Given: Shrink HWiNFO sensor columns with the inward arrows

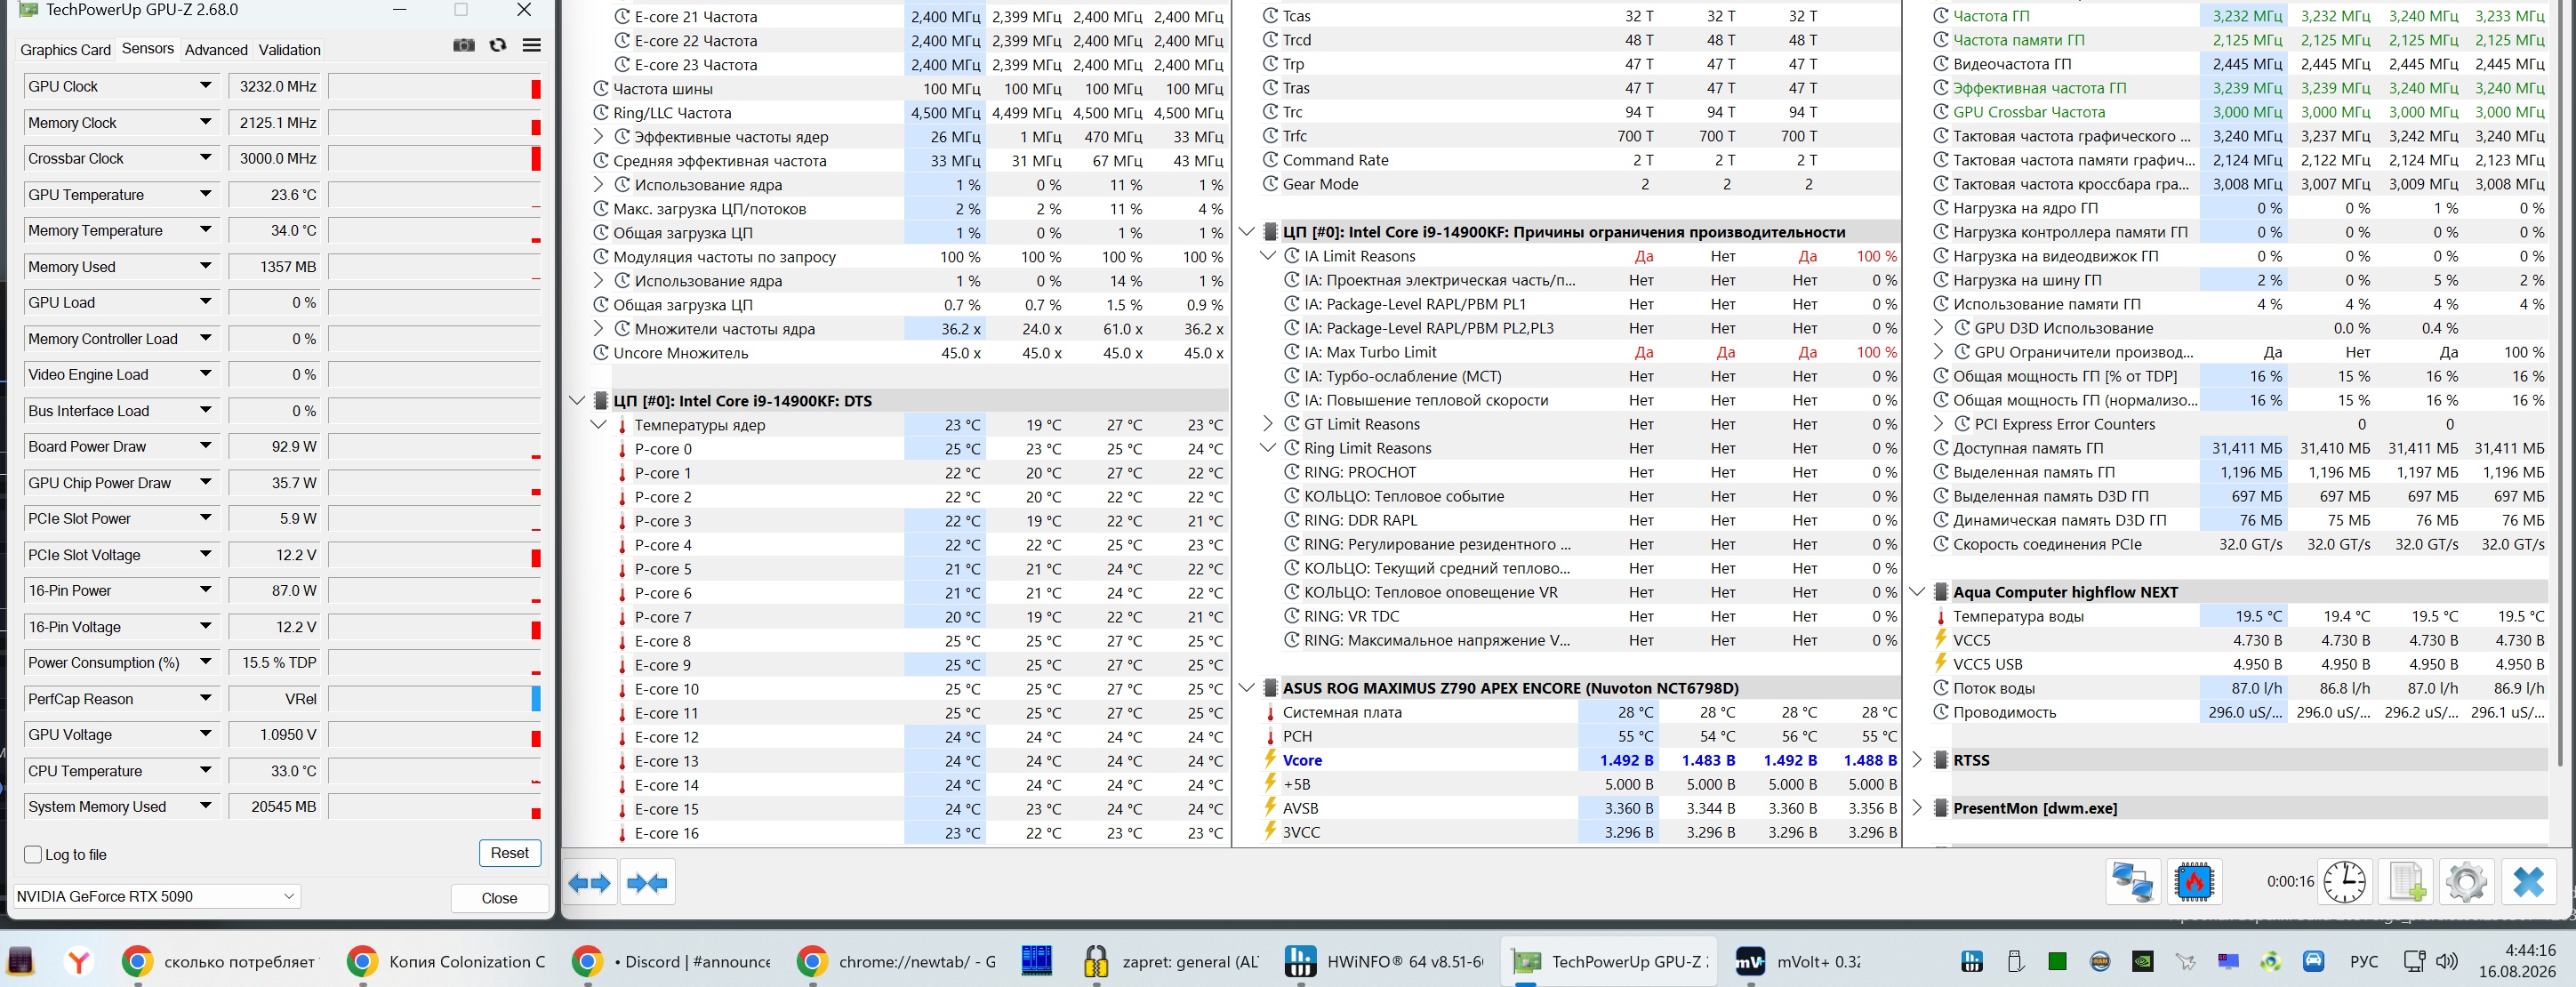Looking at the screenshot, I should pyautogui.click(x=647, y=883).
